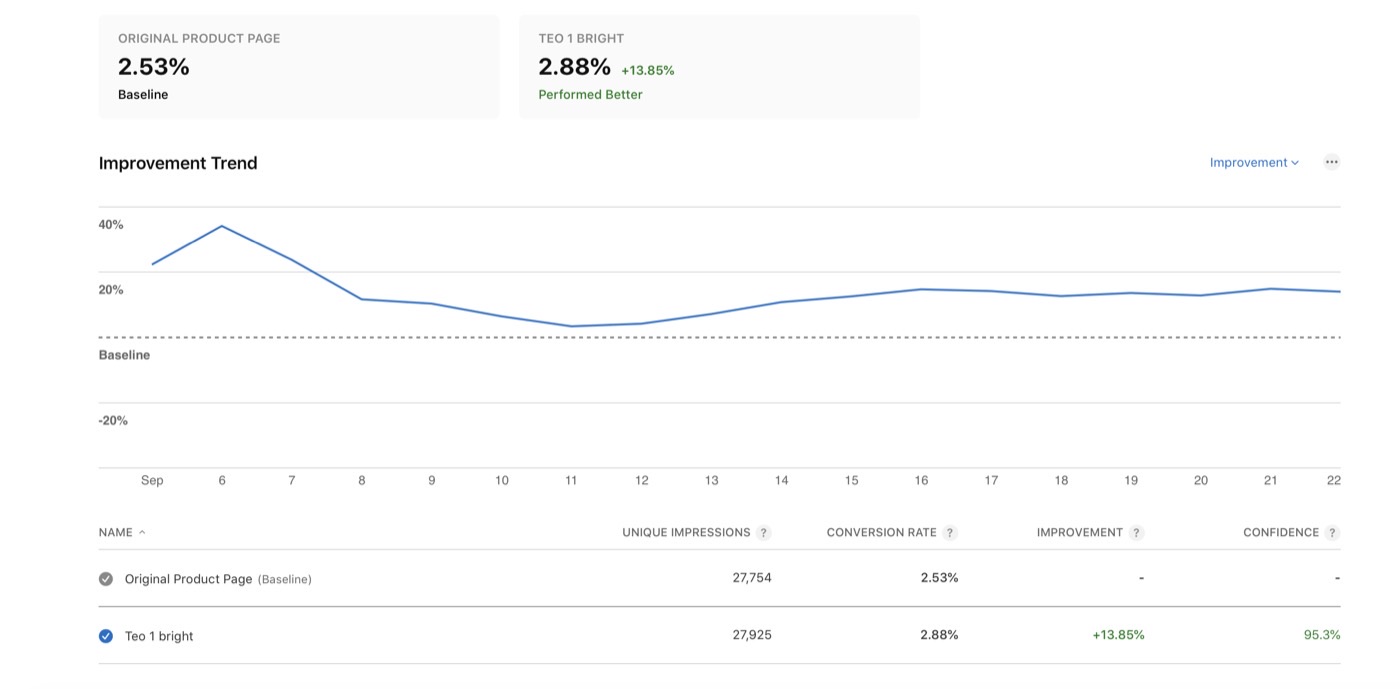Click Improvement column help question mark
The height and width of the screenshot is (689, 1400).
tap(1136, 533)
